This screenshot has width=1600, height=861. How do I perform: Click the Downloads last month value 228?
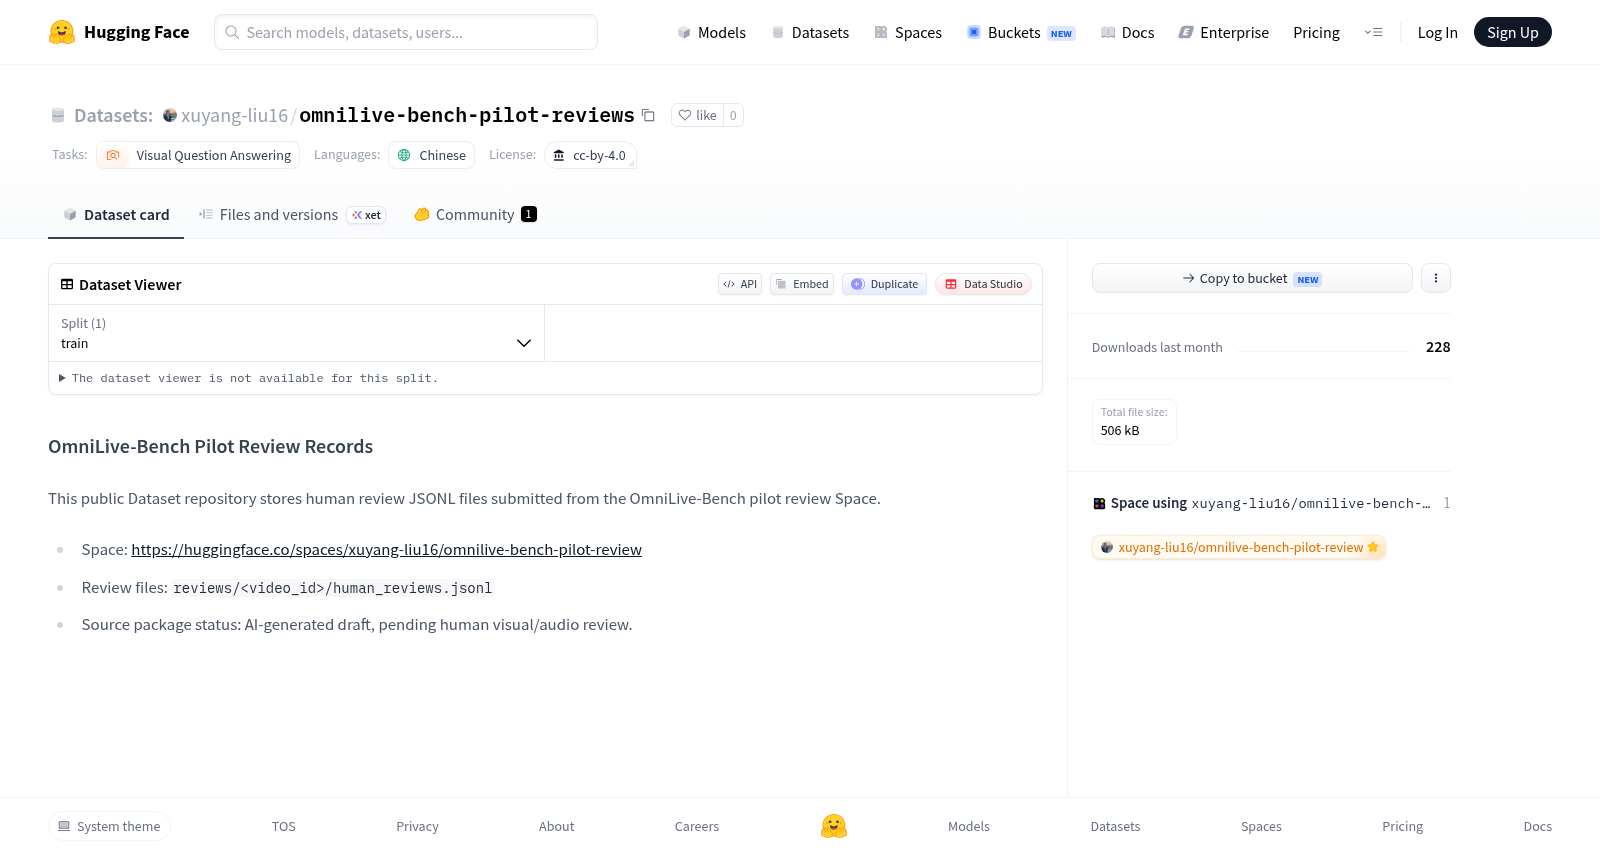(1438, 347)
